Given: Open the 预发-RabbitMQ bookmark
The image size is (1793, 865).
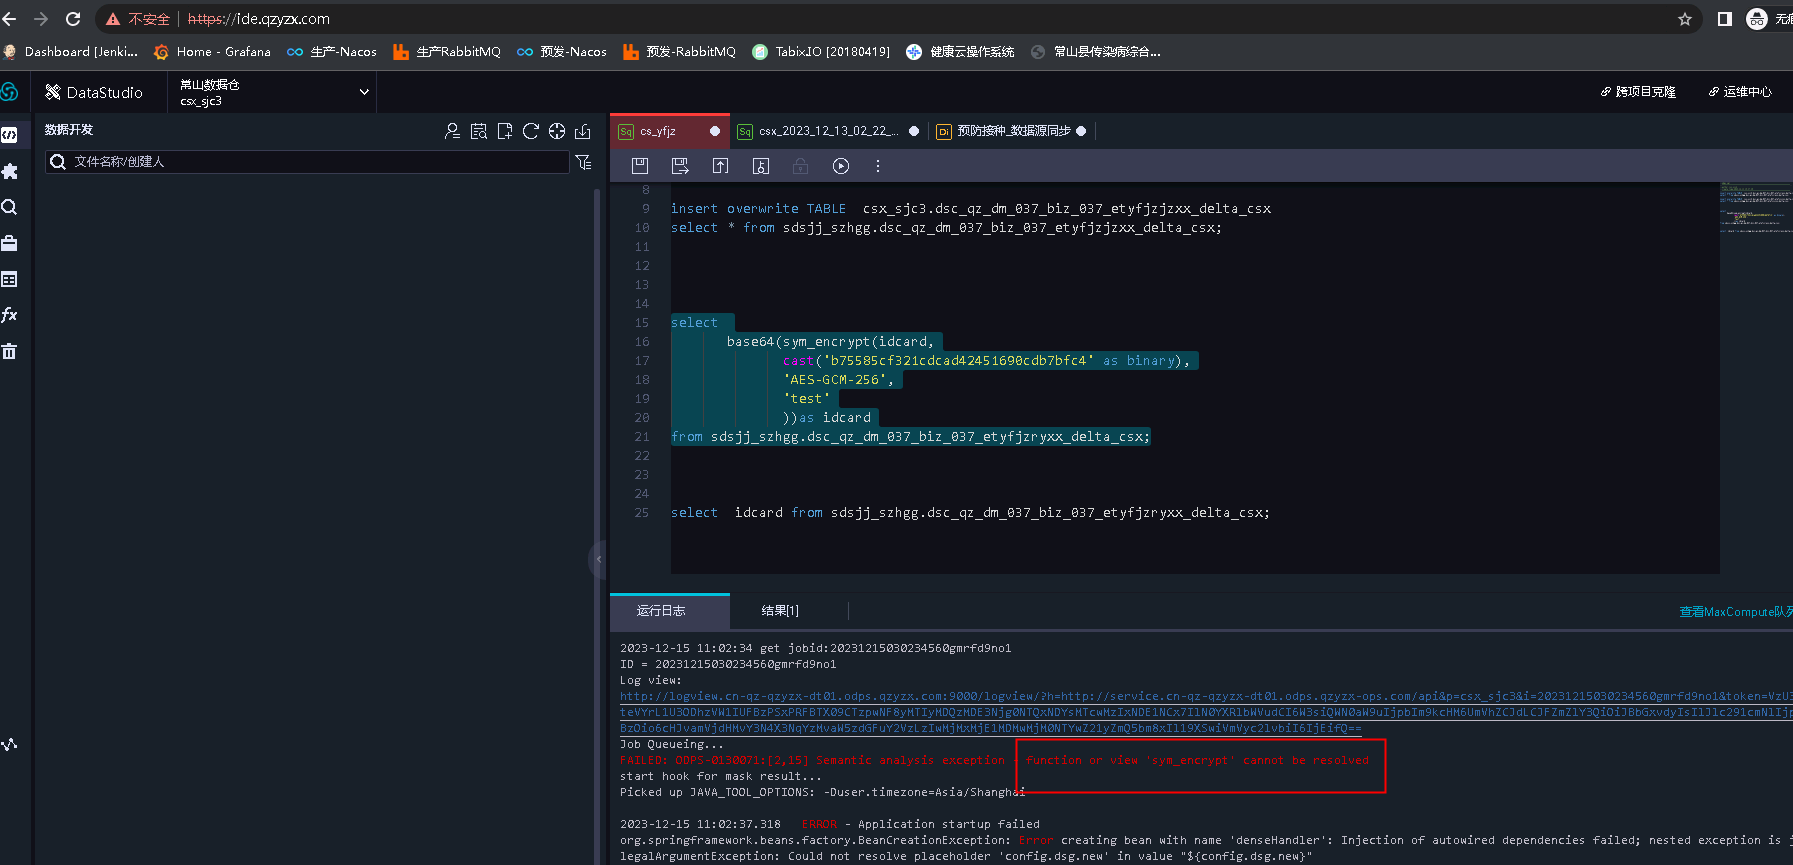Looking at the screenshot, I should (x=679, y=52).
